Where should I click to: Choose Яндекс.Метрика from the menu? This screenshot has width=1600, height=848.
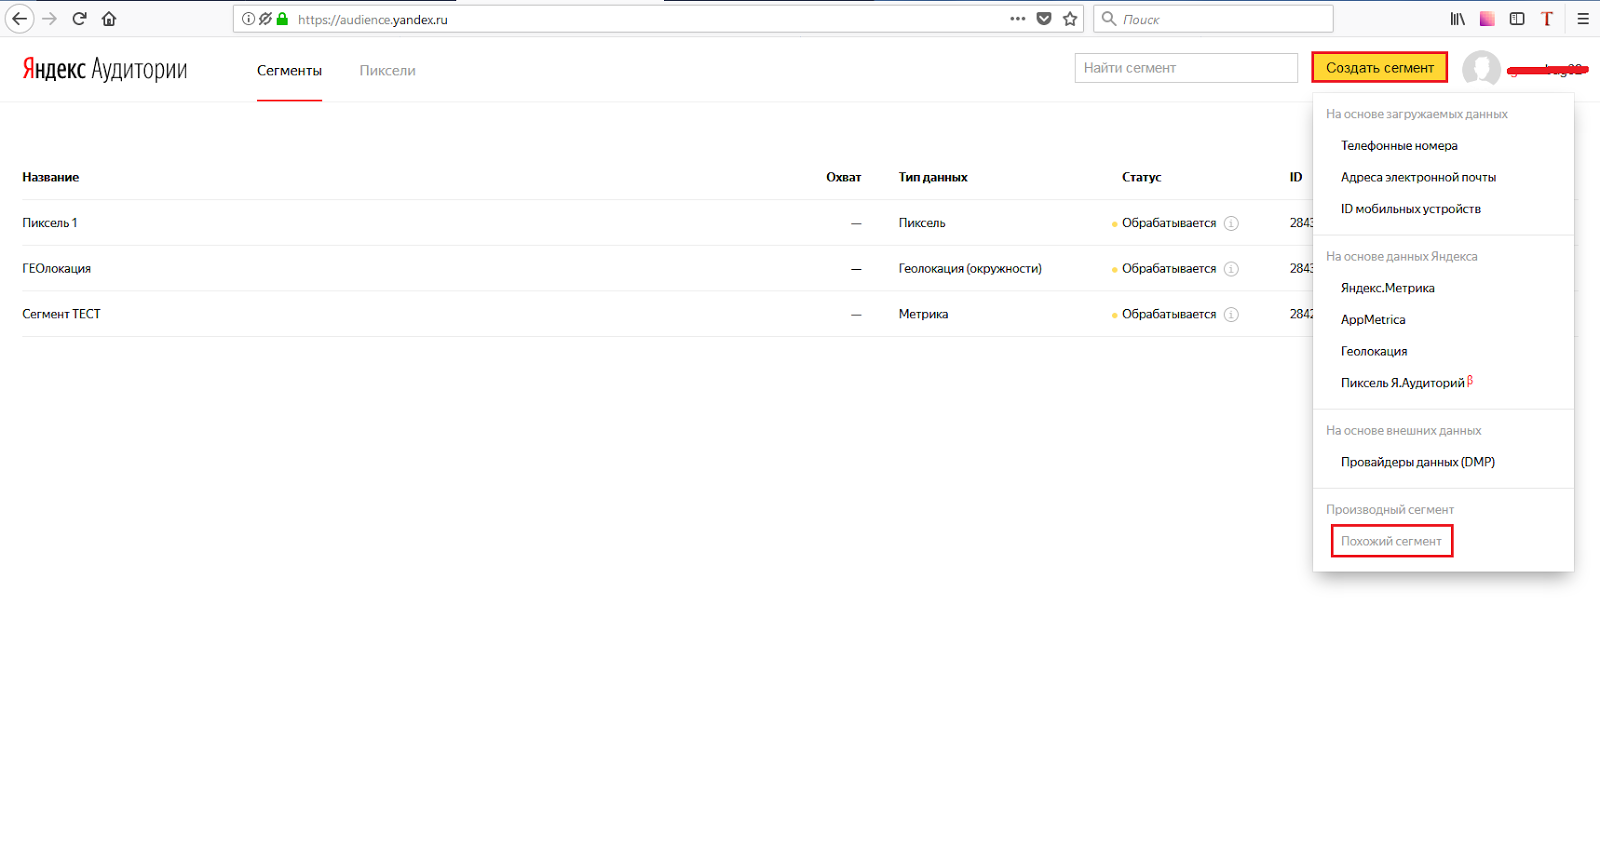[1388, 288]
